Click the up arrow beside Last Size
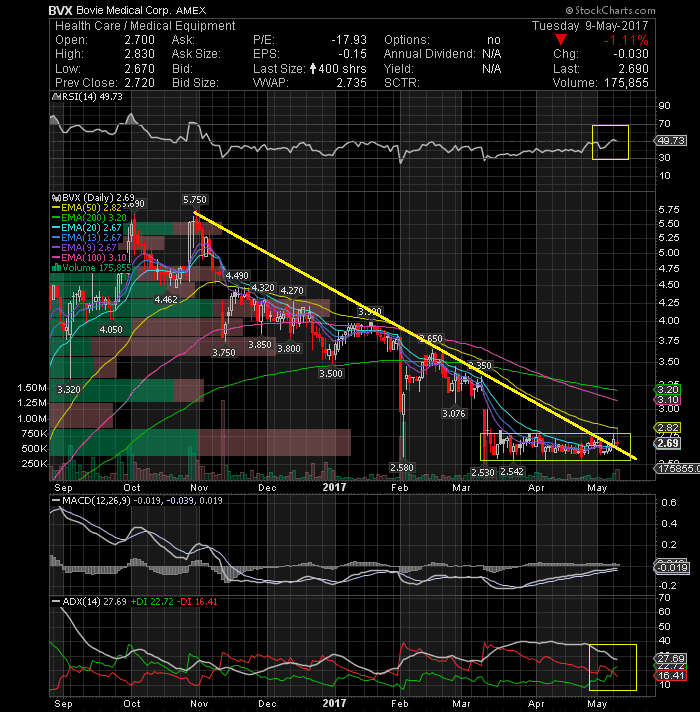The height and width of the screenshot is (712, 700). [313, 69]
